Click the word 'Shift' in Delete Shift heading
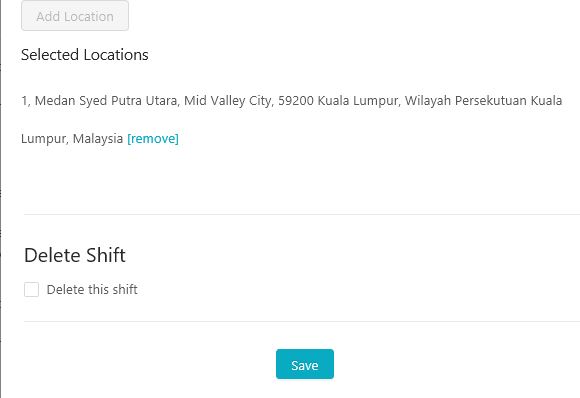The width and height of the screenshot is (580, 398). point(105,255)
